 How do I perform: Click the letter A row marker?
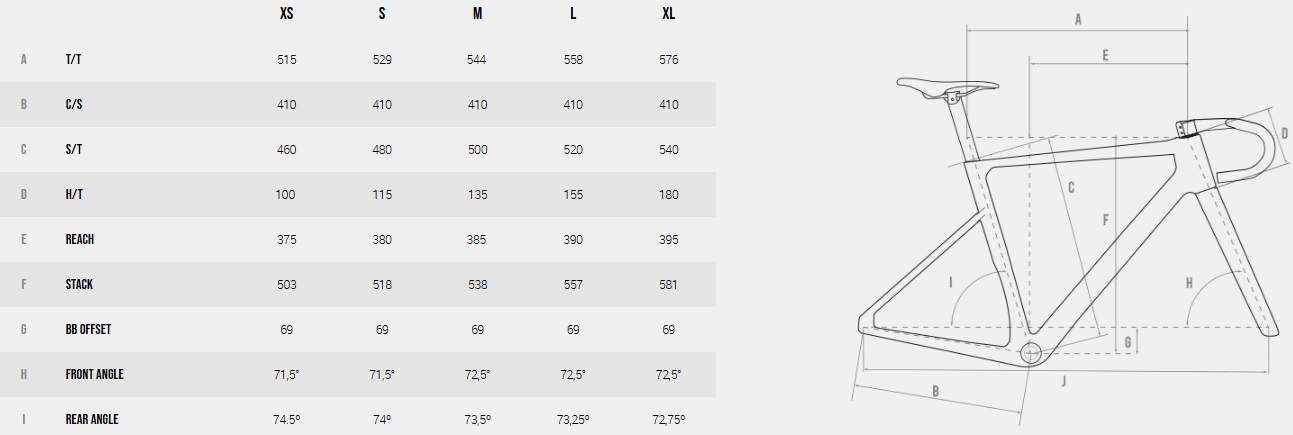click(23, 60)
